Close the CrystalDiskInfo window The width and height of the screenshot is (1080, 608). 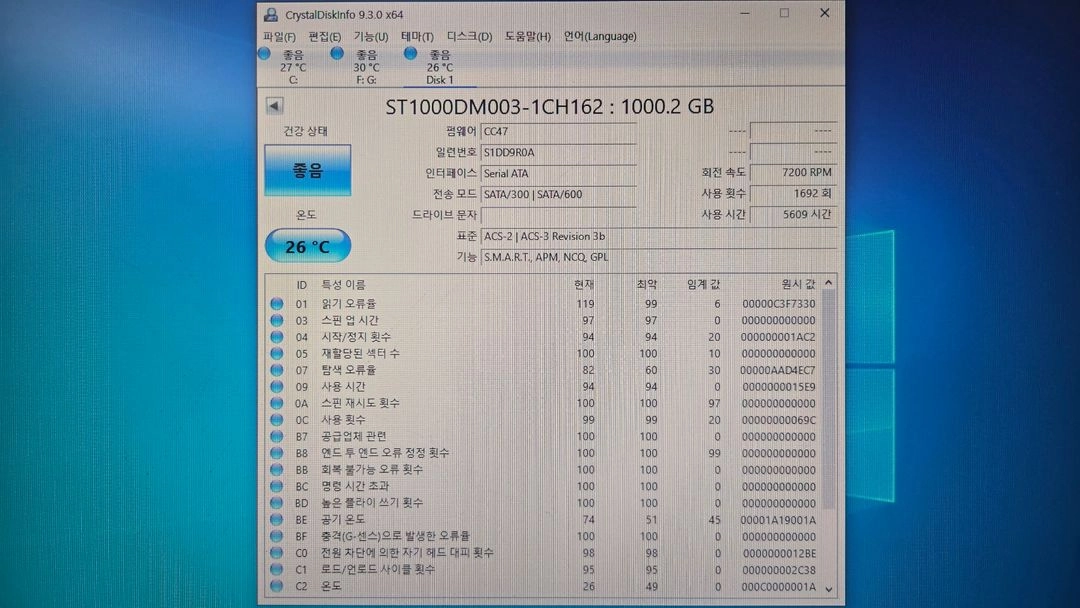click(x=824, y=13)
